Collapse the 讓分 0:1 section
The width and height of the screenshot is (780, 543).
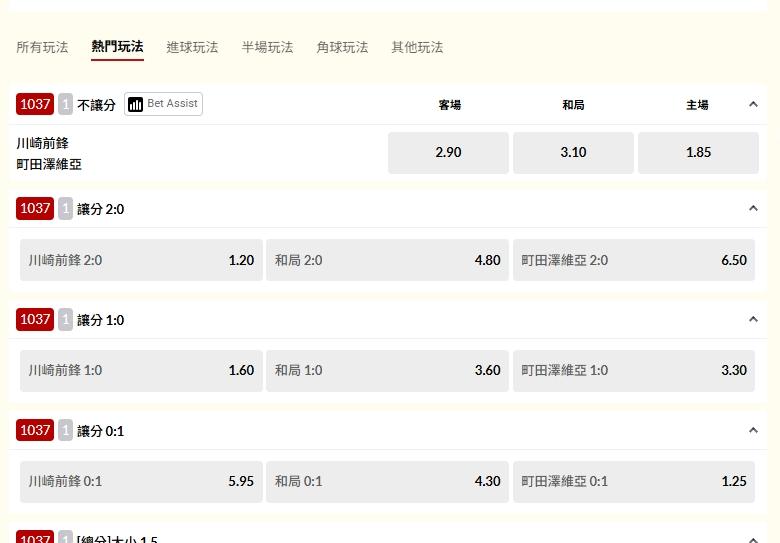(753, 430)
